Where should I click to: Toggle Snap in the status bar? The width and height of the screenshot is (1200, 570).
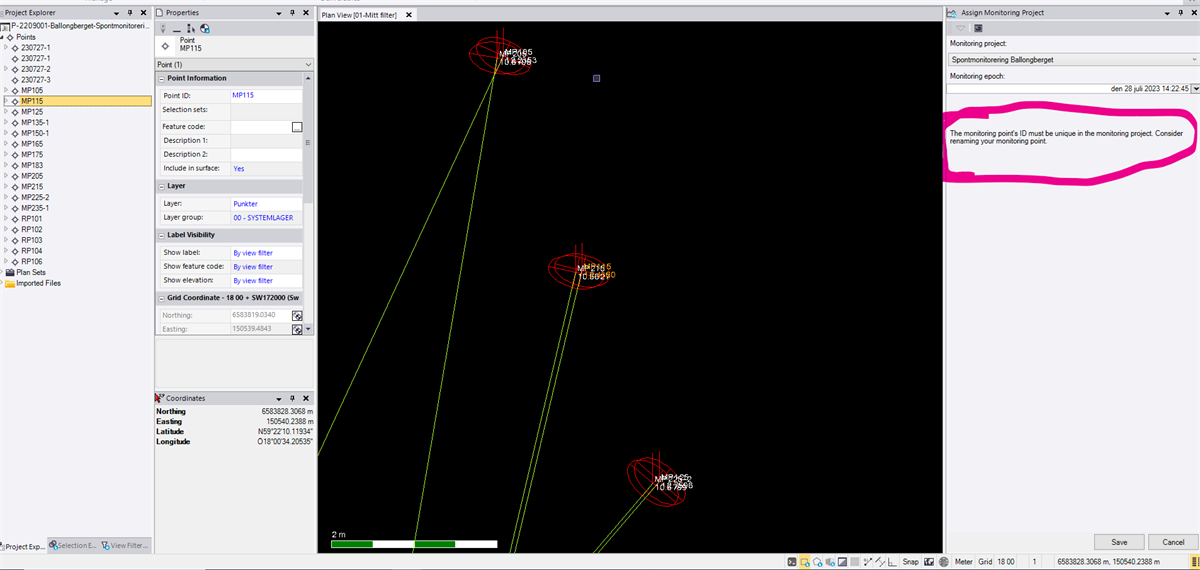(x=910, y=562)
